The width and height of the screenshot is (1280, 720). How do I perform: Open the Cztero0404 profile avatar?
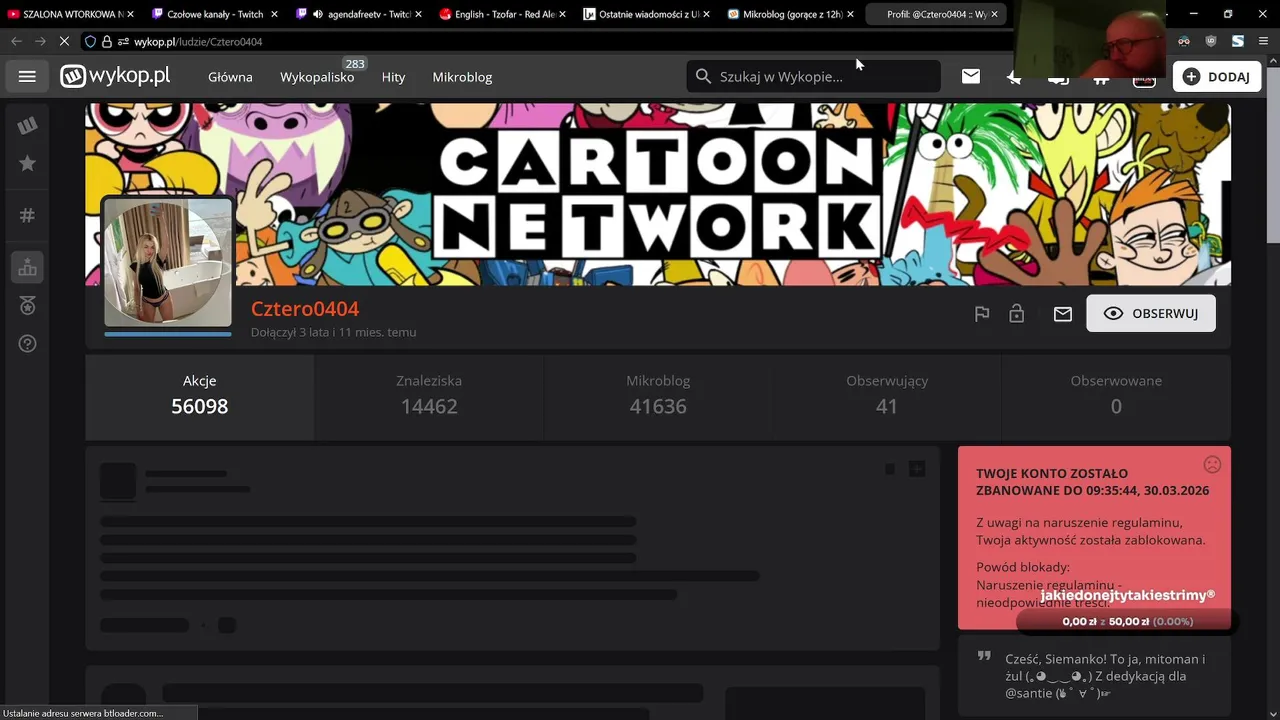tap(168, 262)
